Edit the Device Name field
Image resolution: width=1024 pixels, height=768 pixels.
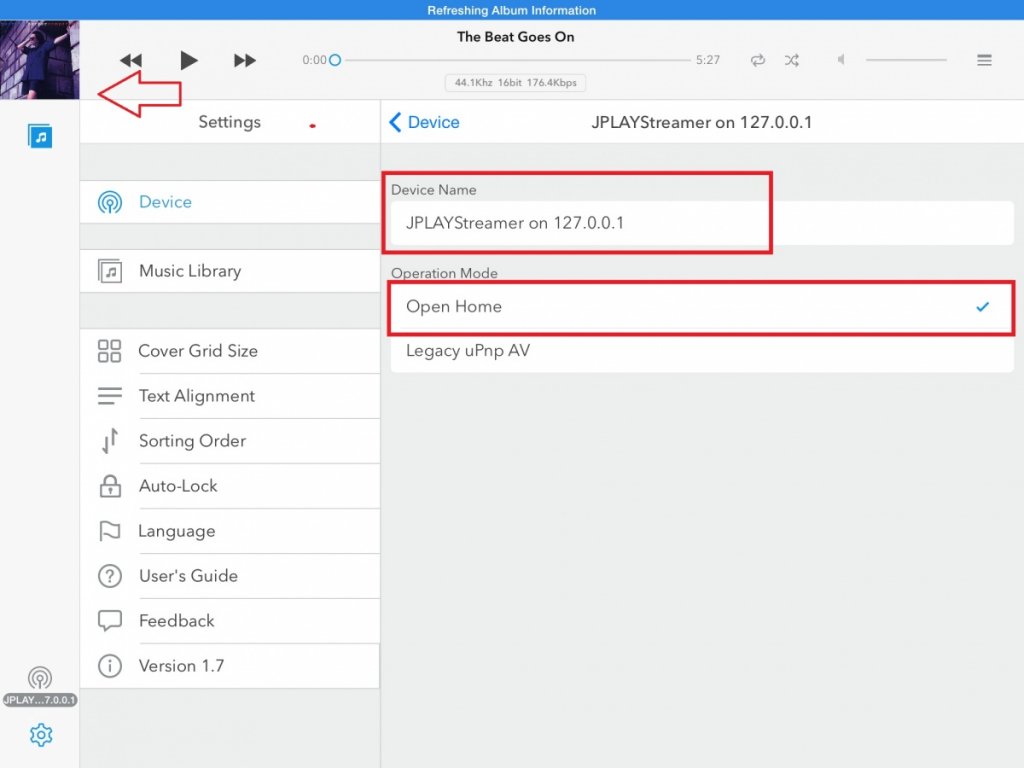coord(702,223)
